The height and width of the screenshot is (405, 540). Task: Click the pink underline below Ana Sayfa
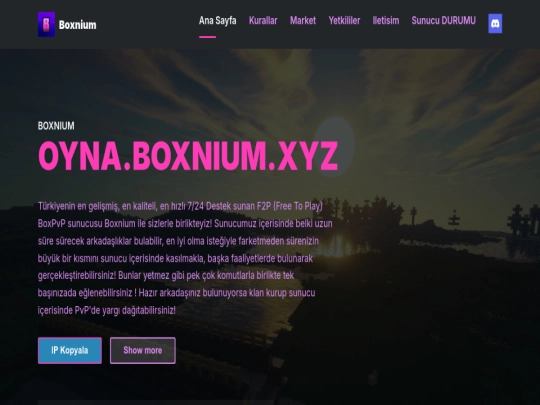tap(207, 37)
